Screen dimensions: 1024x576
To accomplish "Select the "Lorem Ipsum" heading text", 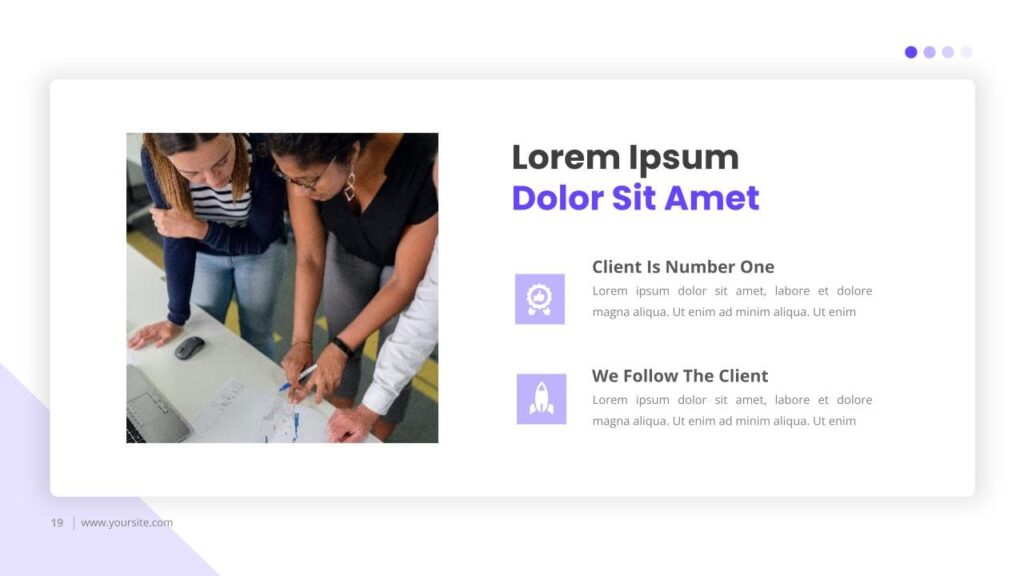I will point(625,158).
